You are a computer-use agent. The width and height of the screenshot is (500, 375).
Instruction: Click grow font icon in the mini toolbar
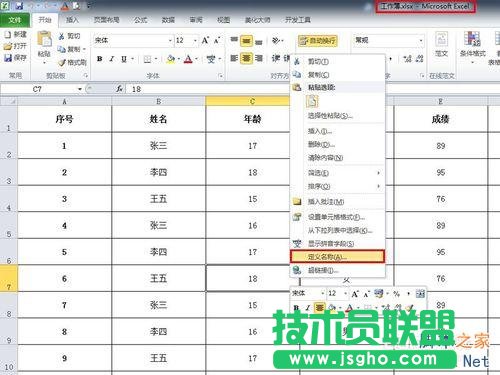click(355, 294)
